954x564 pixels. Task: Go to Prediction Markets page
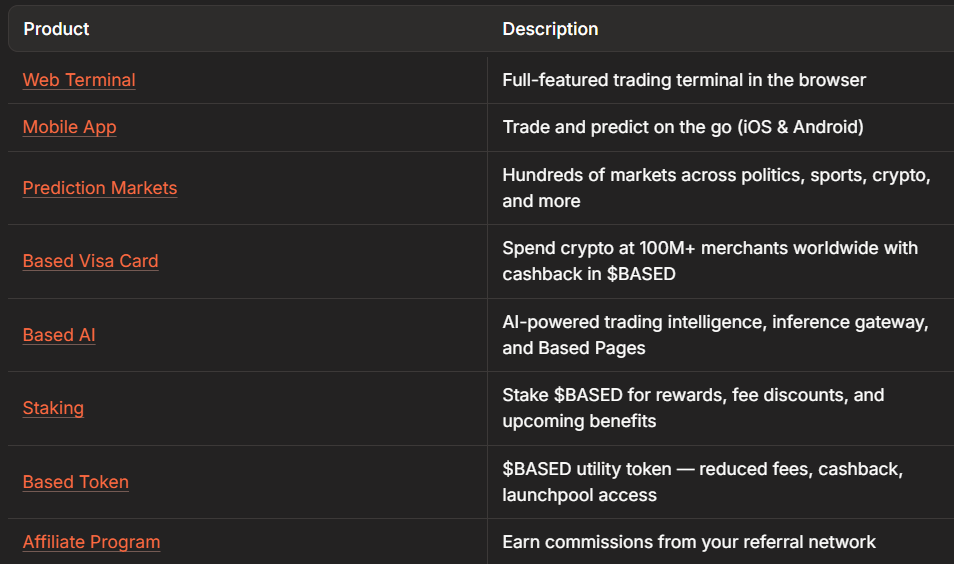click(100, 188)
